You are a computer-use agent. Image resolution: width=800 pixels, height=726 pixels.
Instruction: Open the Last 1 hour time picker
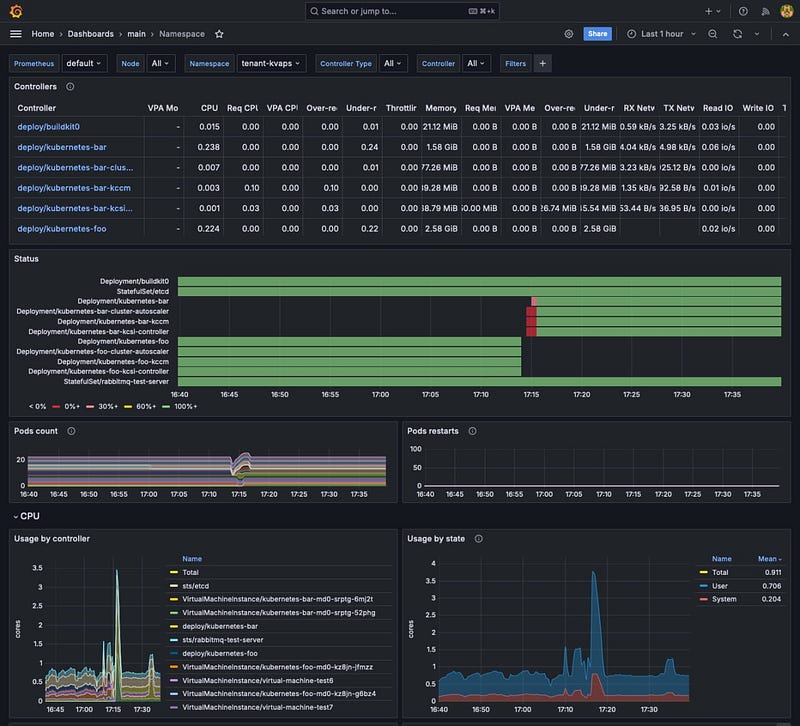[x=660, y=34]
